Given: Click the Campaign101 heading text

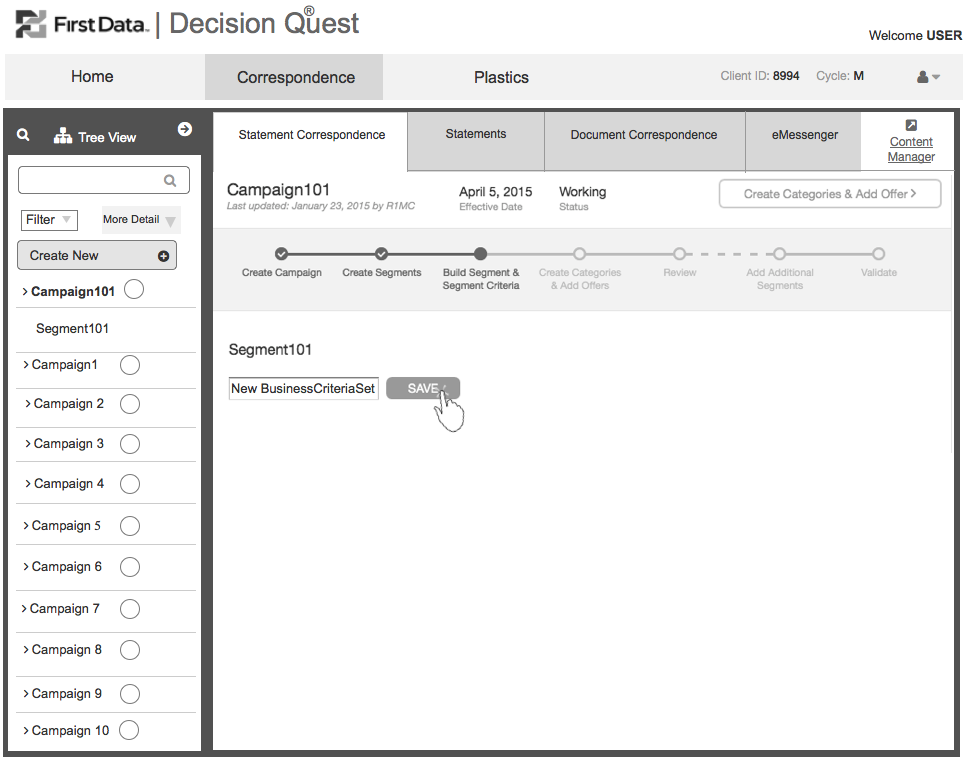Looking at the screenshot, I should click(x=278, y=190).
